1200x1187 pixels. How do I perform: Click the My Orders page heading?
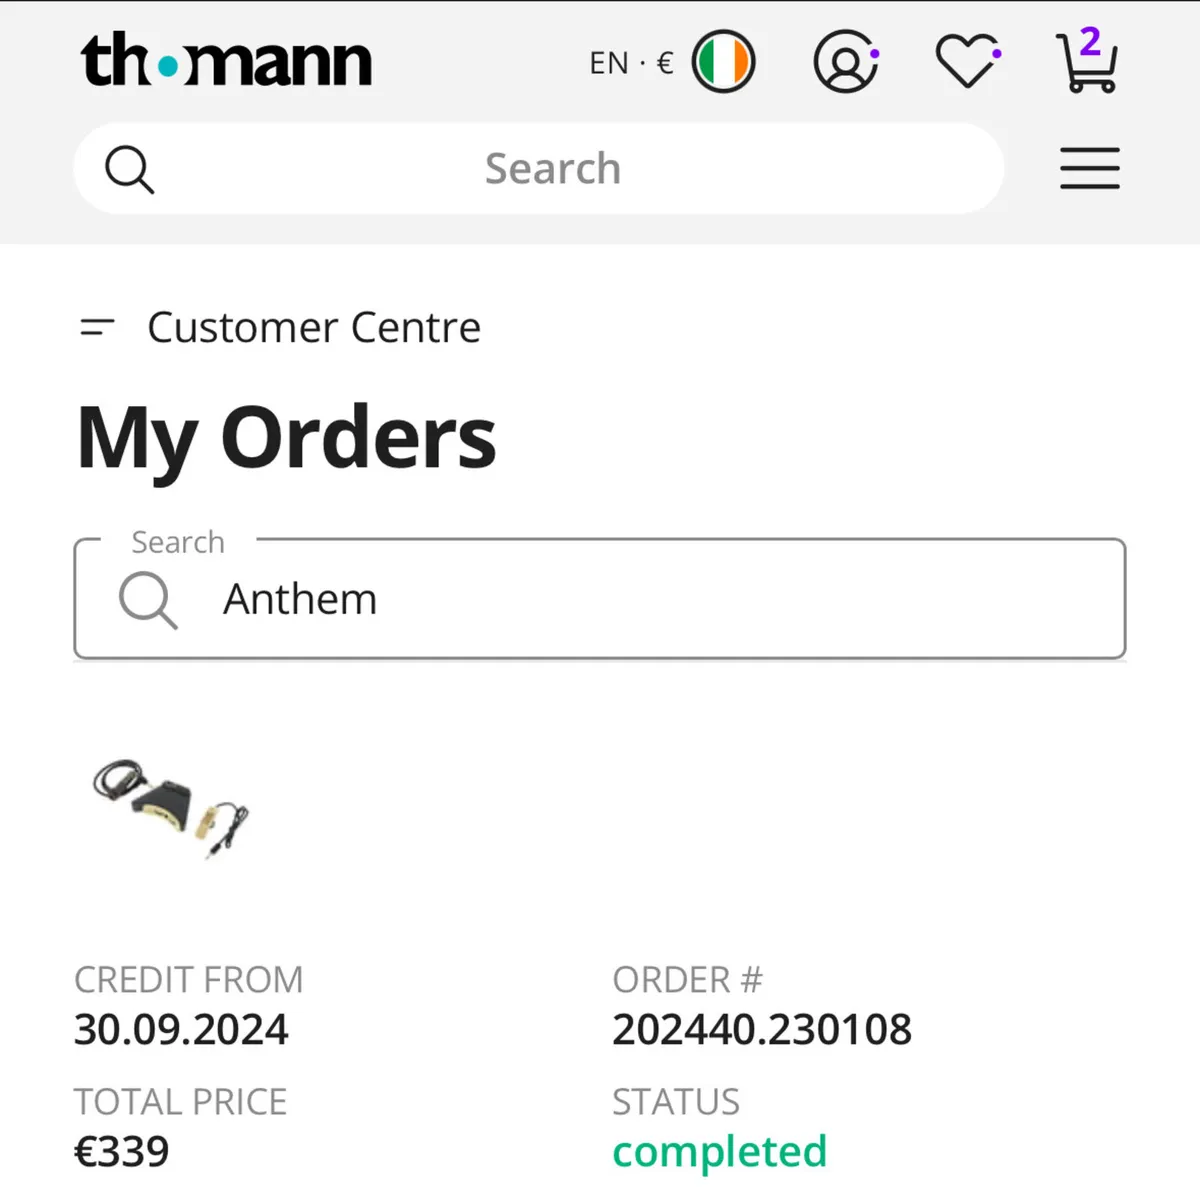click(287, 438)
